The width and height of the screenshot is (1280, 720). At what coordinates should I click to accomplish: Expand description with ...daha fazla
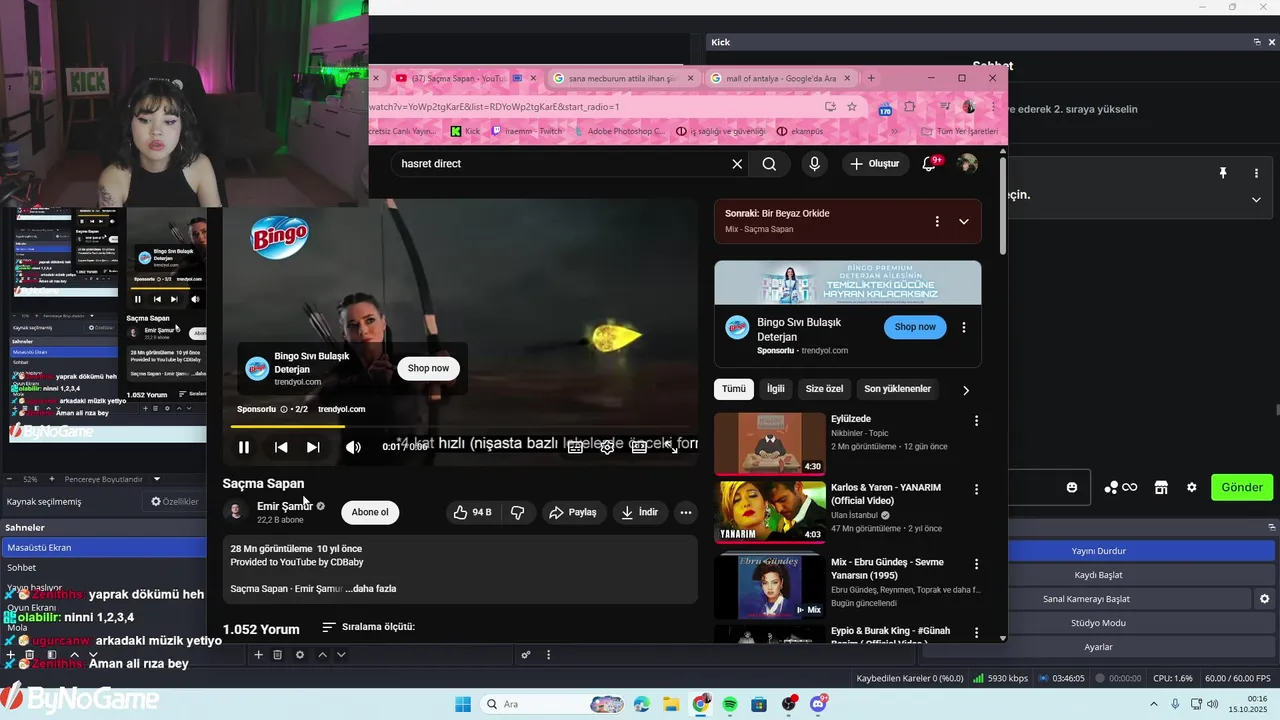[371, 589]
